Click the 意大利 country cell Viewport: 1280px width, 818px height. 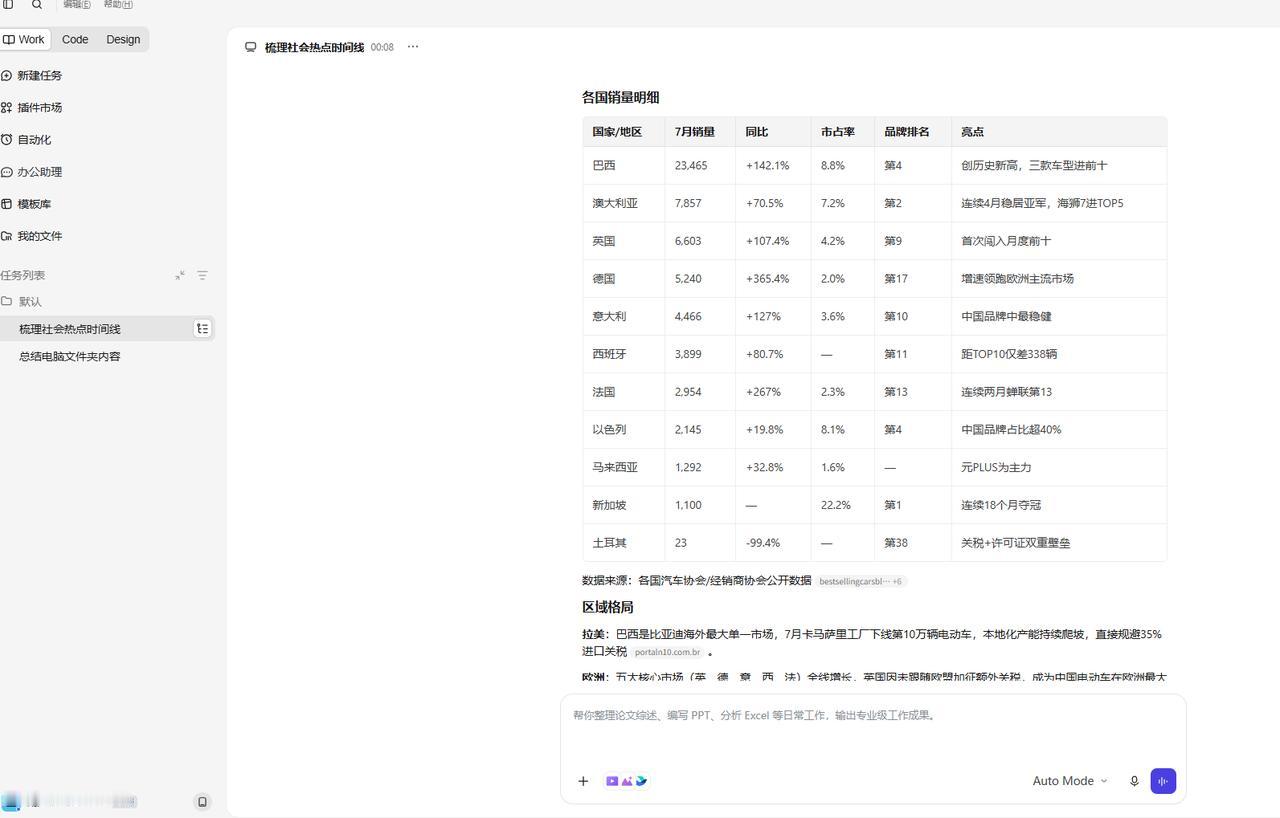click(609, 317)
